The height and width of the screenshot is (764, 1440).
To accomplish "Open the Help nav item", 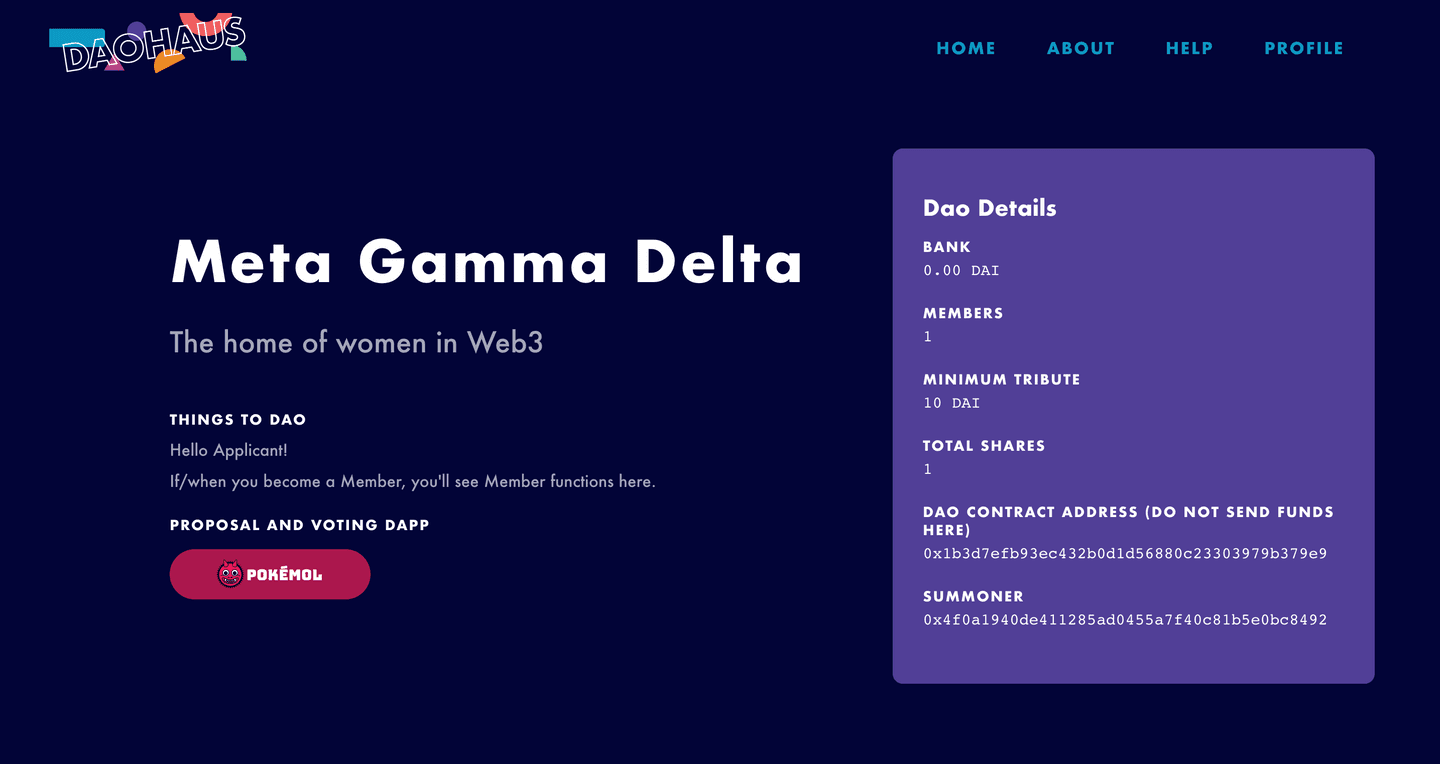I will click(1190, 48).
